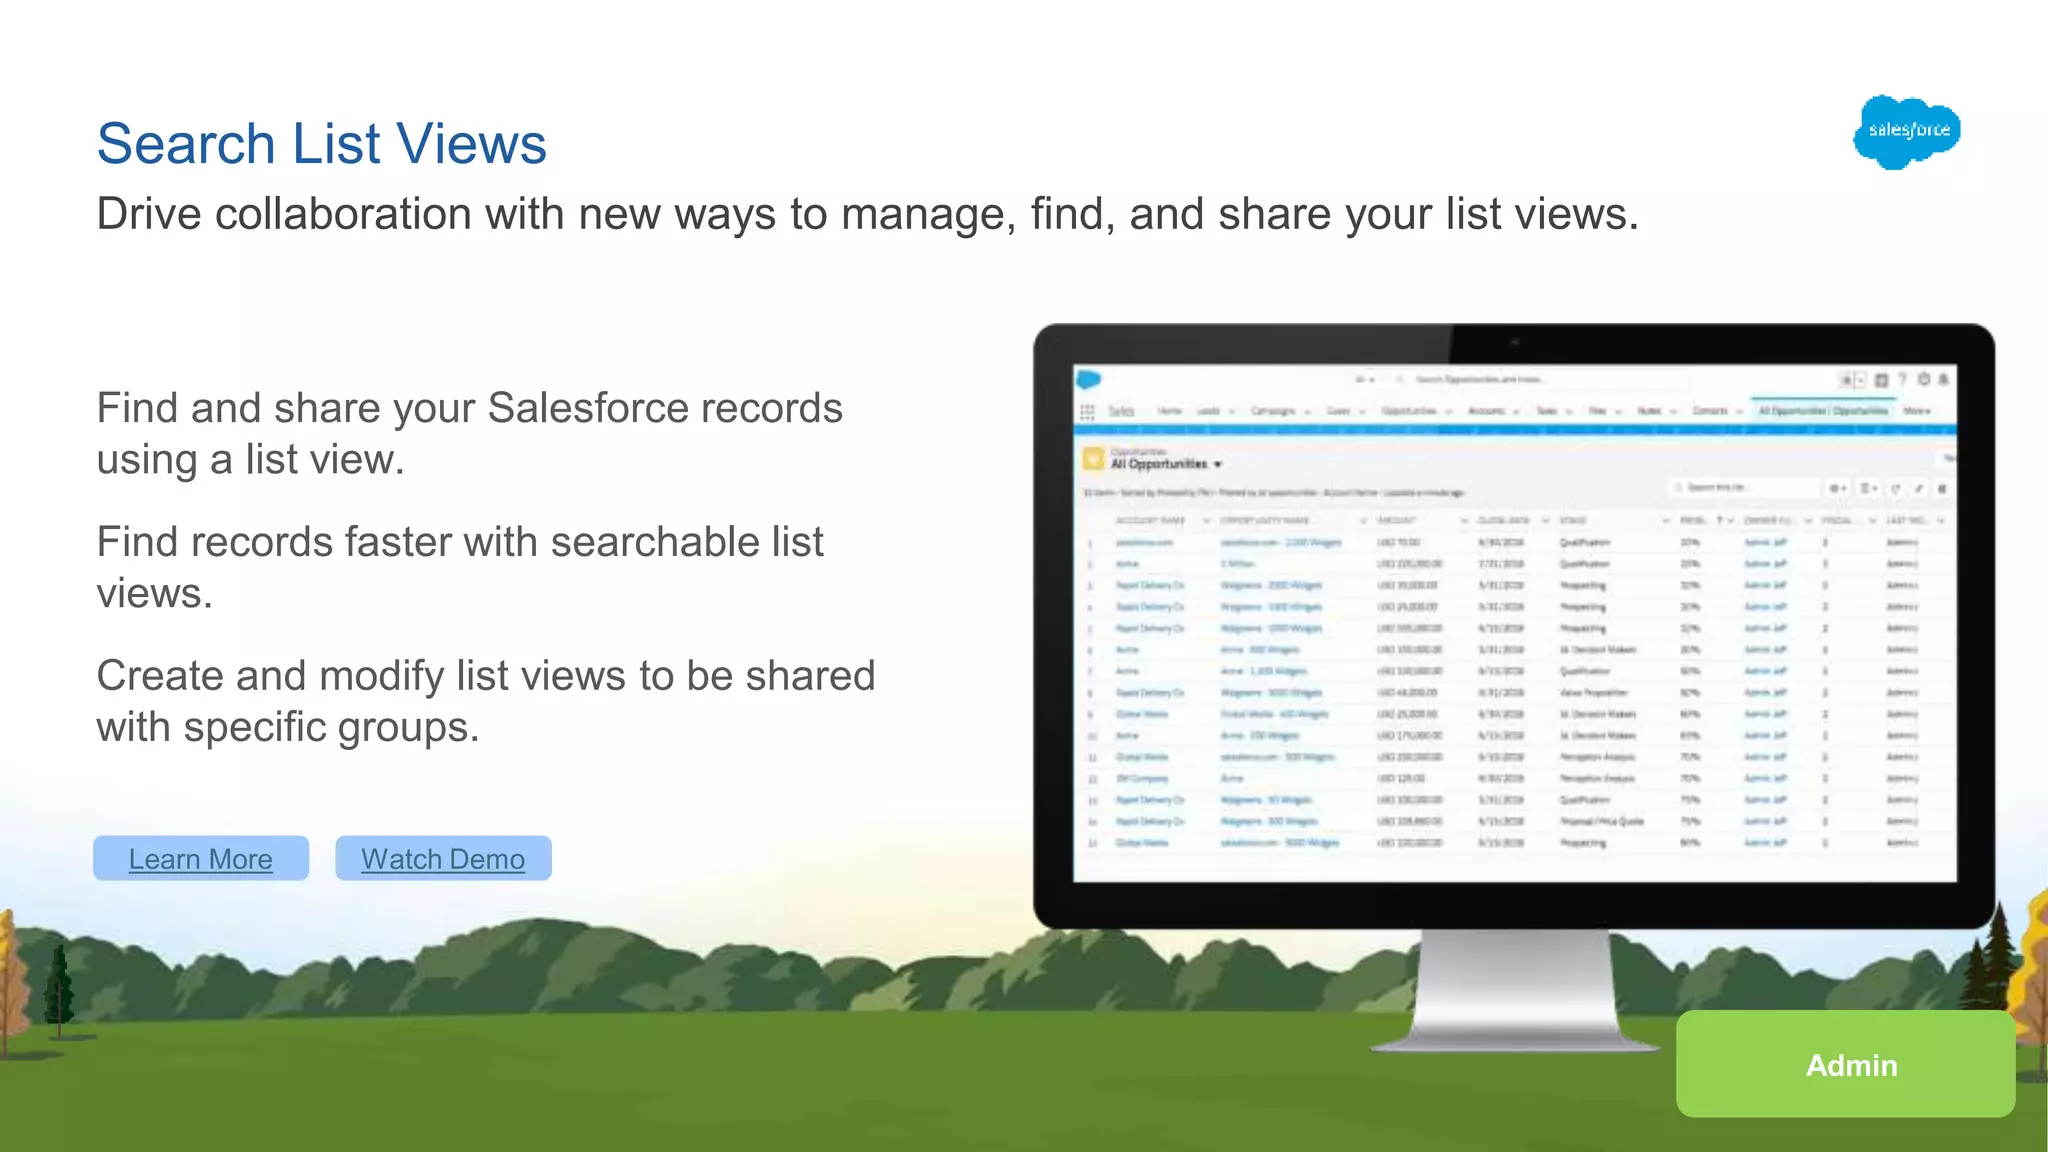Image resolution: width=2048 pixels, height=1152 pixels.
Task: Open the 'All' search scope dropdown
Action: [x=1365, y=380]
